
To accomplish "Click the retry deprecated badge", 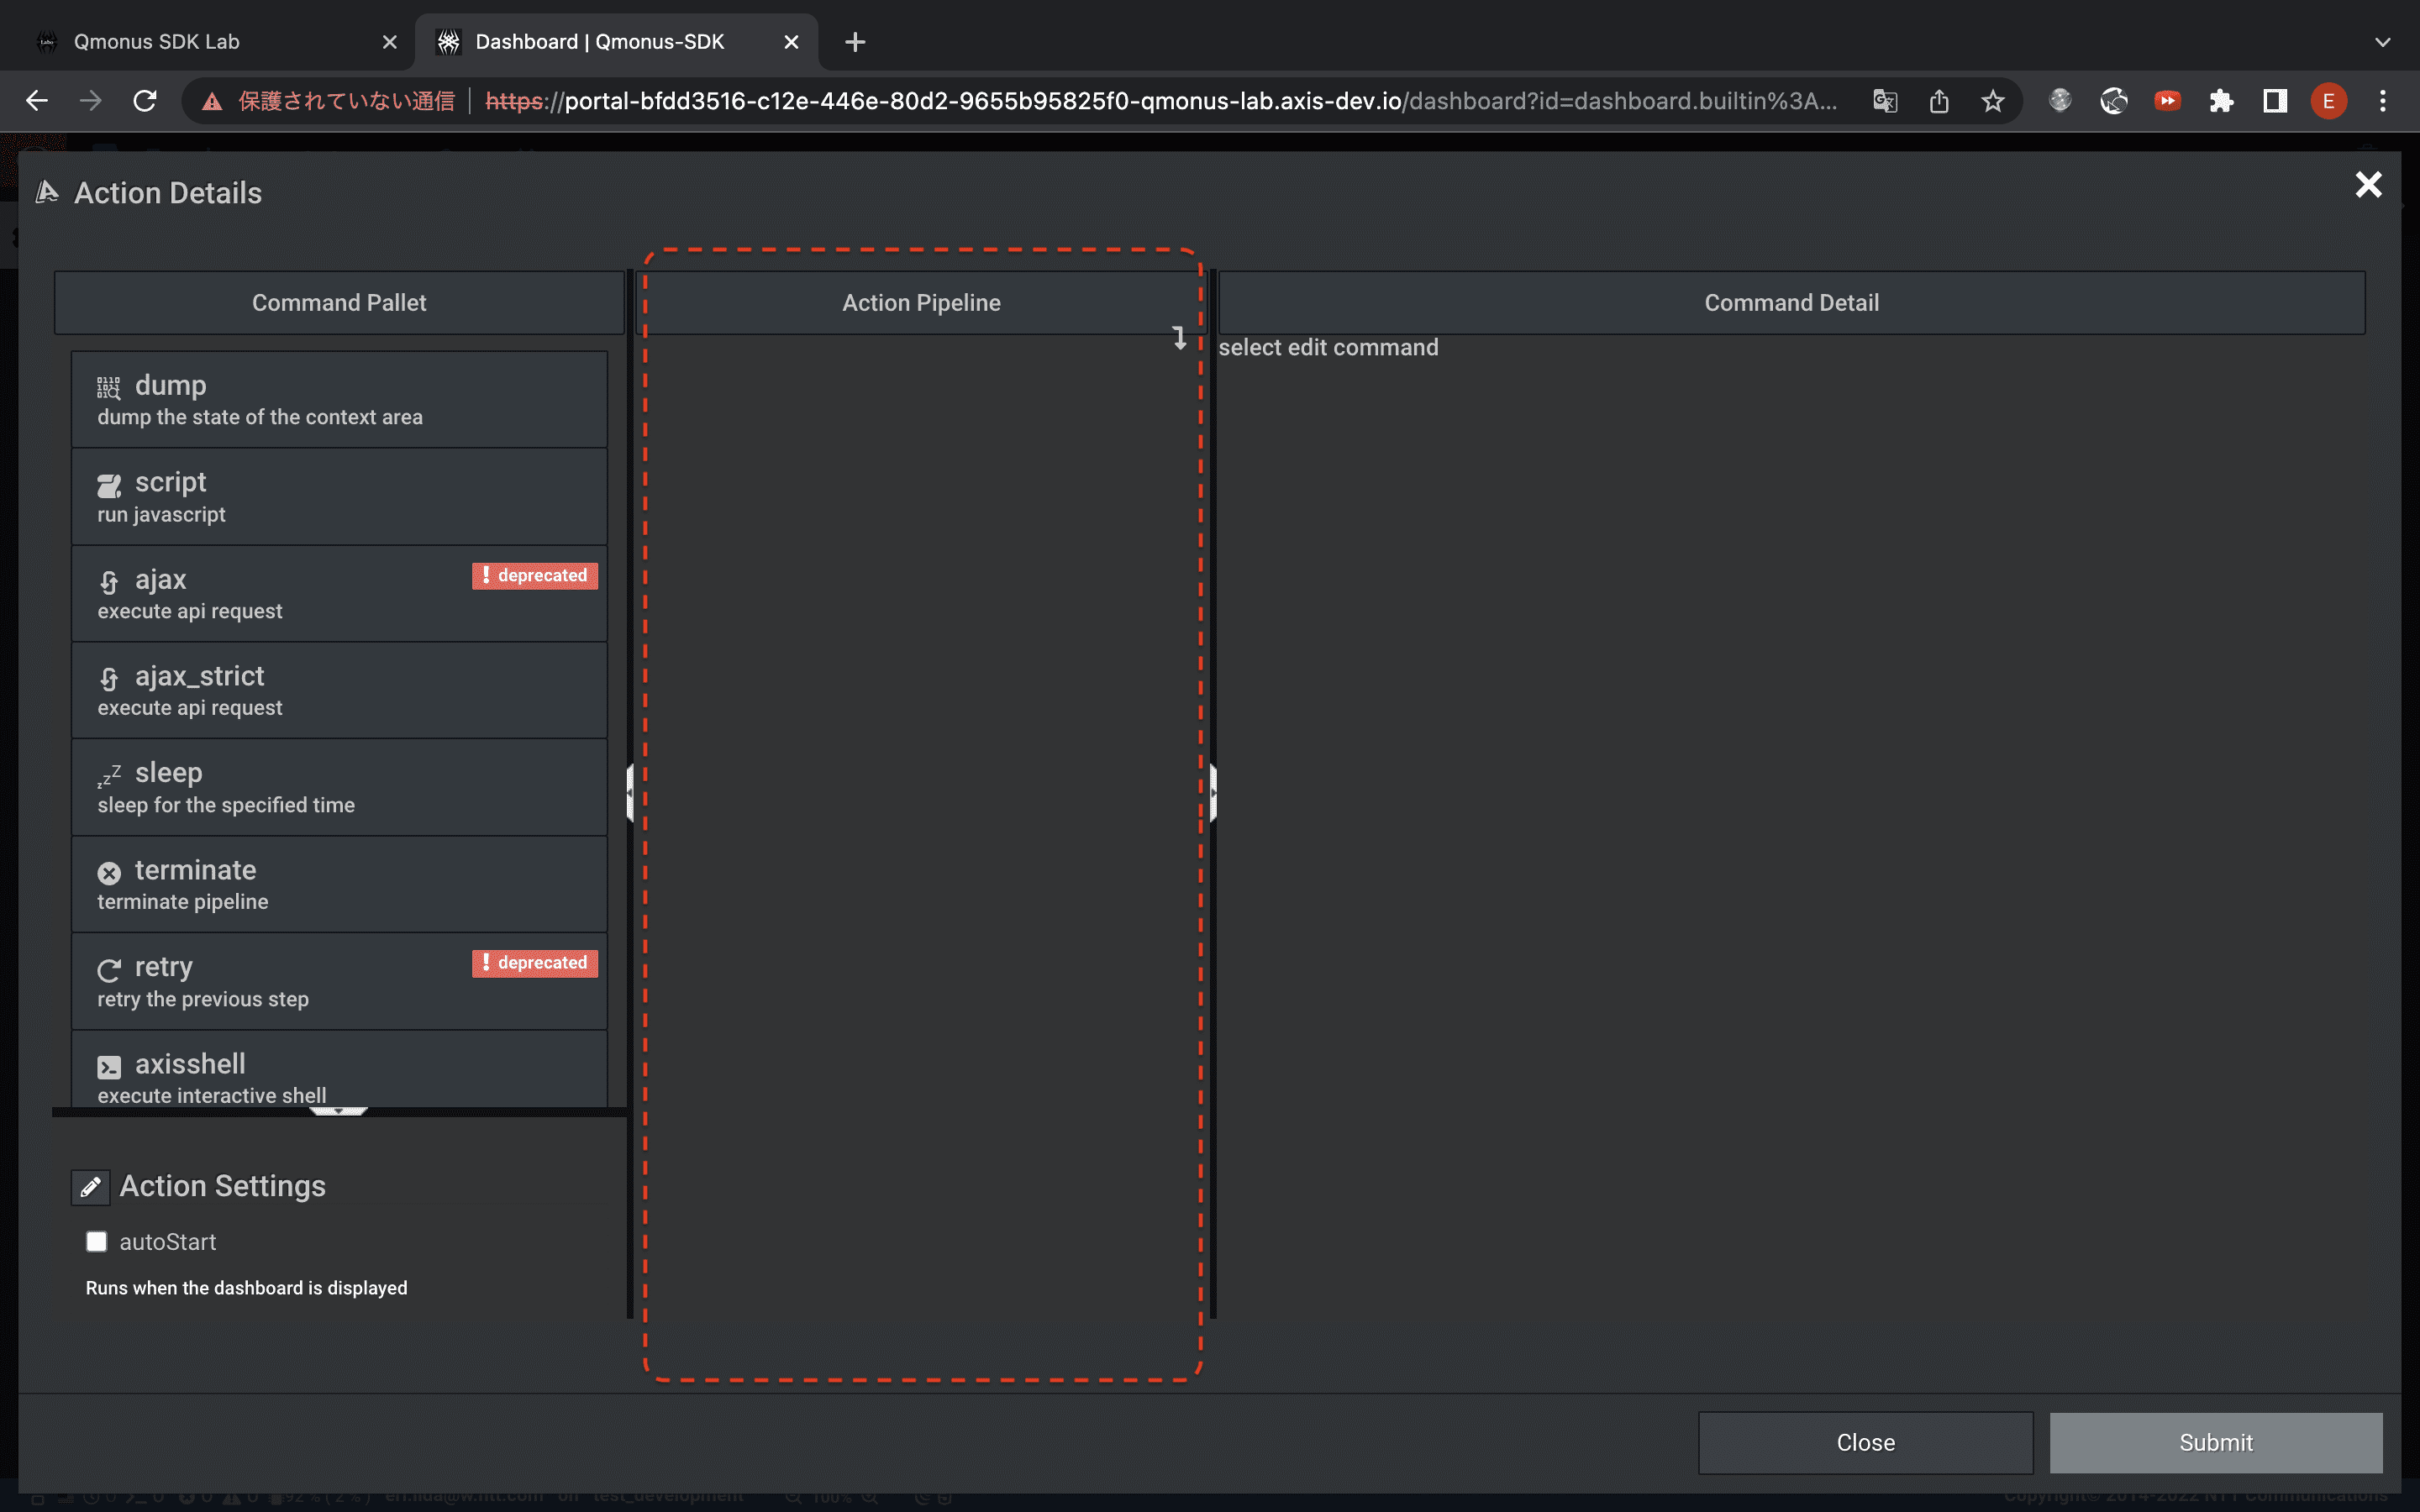I will 535,963.
